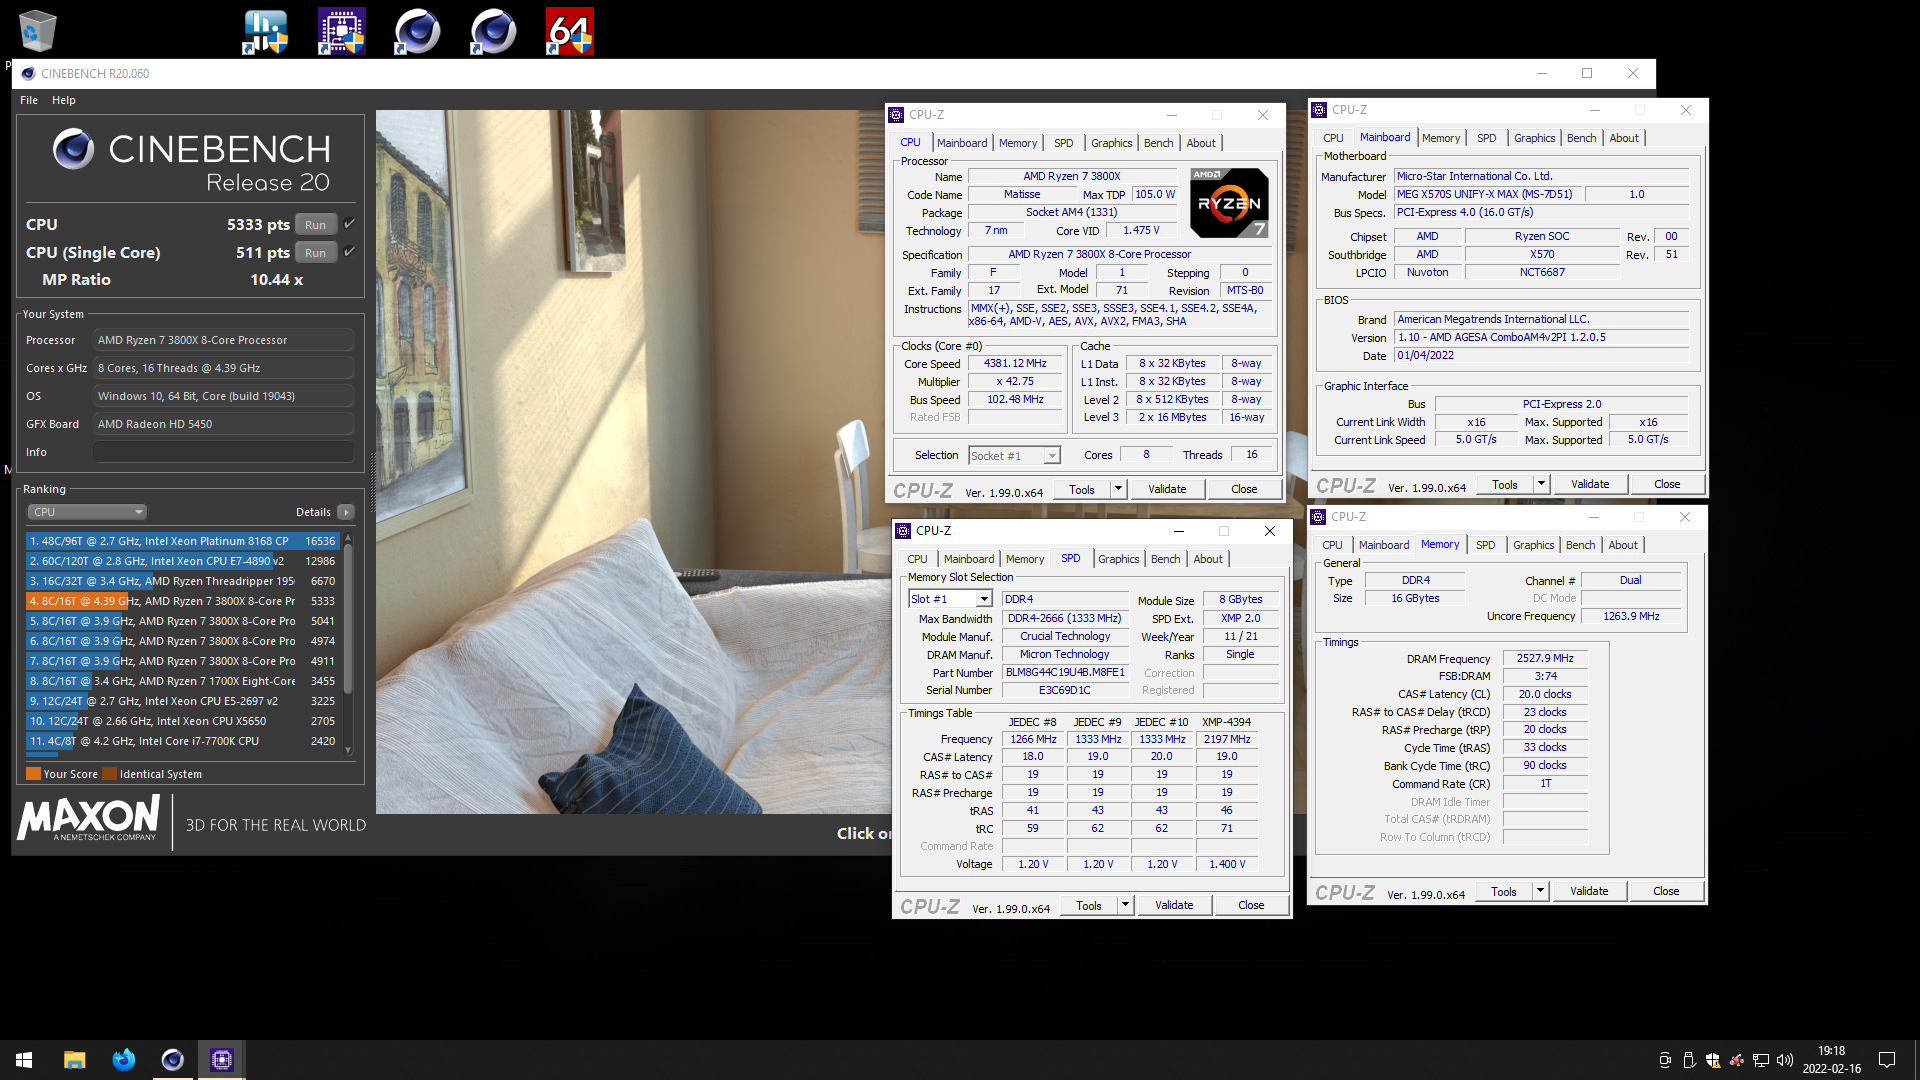
Task: Click the CPU-Z icon in the SPD window title bar
Action: tap(903, 531)
